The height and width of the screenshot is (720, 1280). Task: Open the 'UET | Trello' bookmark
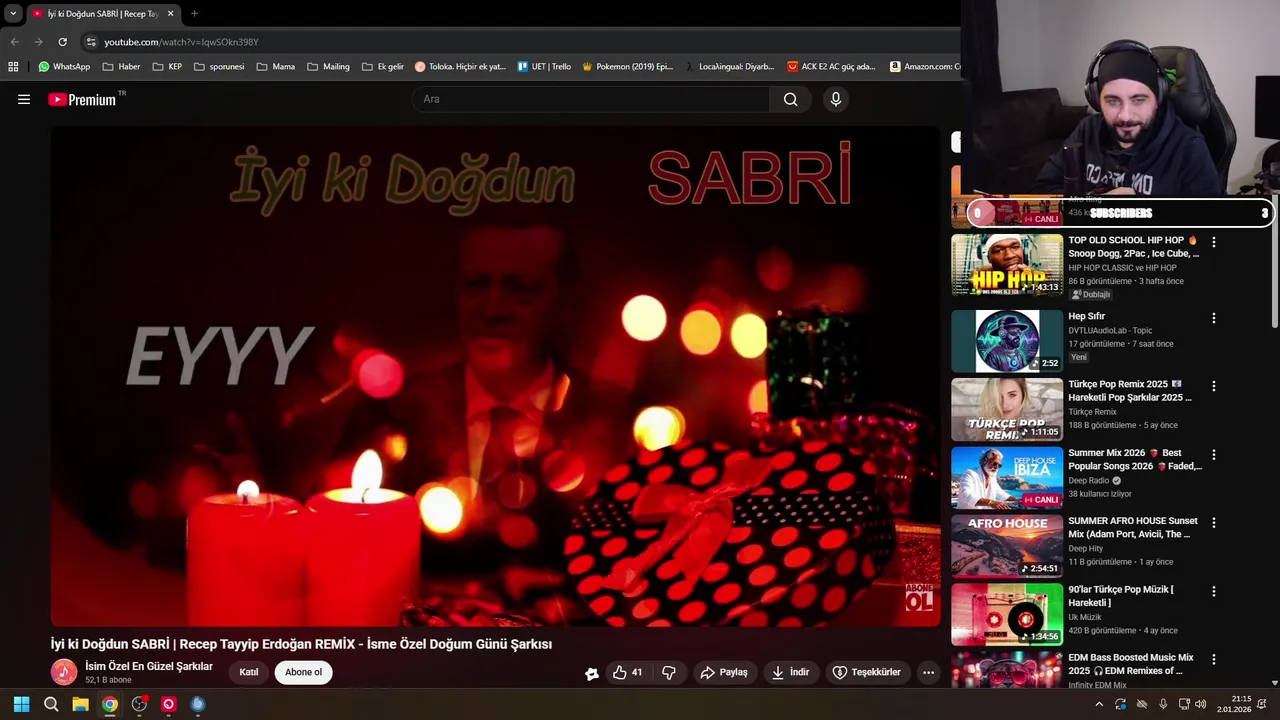(x=544, y=67)
